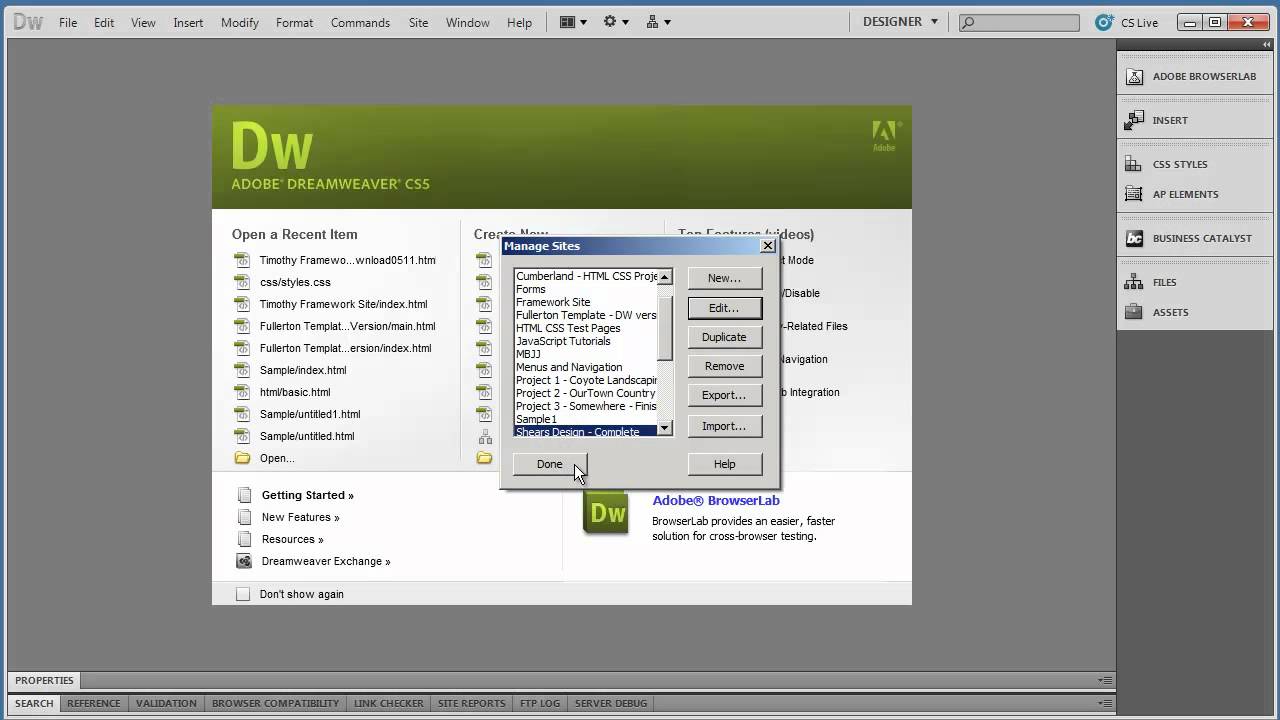Click the page icon beside New Features
This screenshot has height=720, width=1280.
point(243,517)
